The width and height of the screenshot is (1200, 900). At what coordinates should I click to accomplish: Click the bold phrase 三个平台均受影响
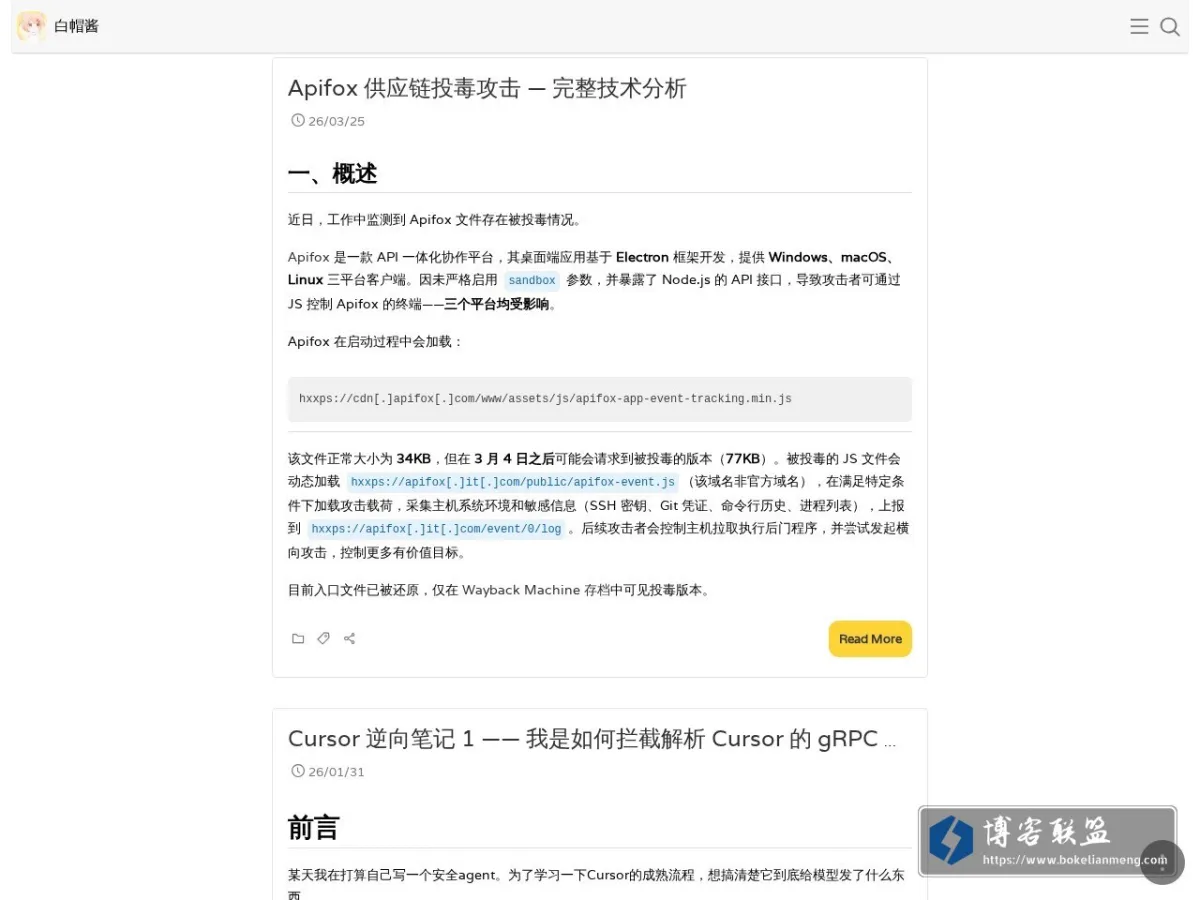[497, 305]
